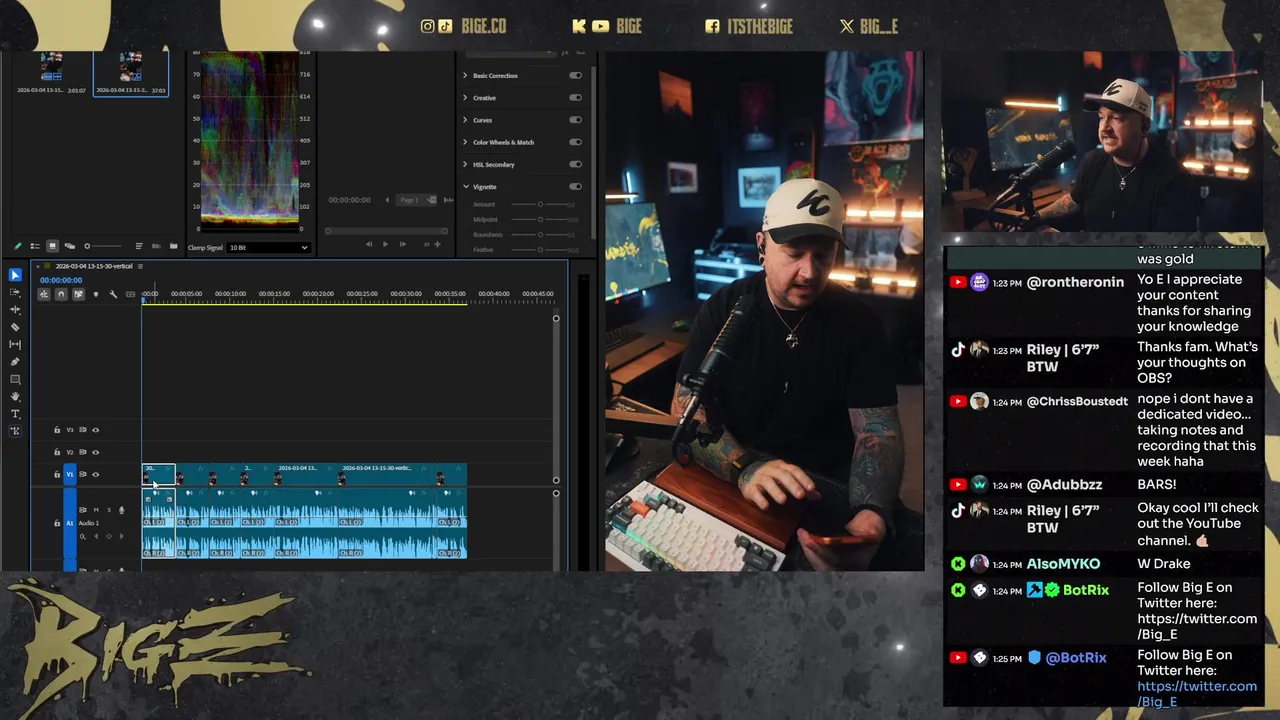The width and height of the screenshot is (1280, 720).
Task: Click the new bin folder icon
Action: pyautogui.click(x=173, y=246)
